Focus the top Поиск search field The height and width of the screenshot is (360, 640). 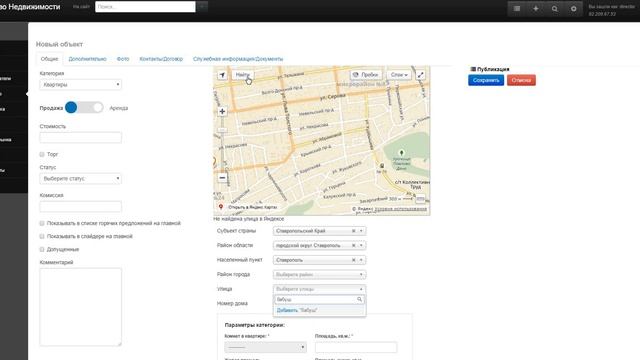145,7
